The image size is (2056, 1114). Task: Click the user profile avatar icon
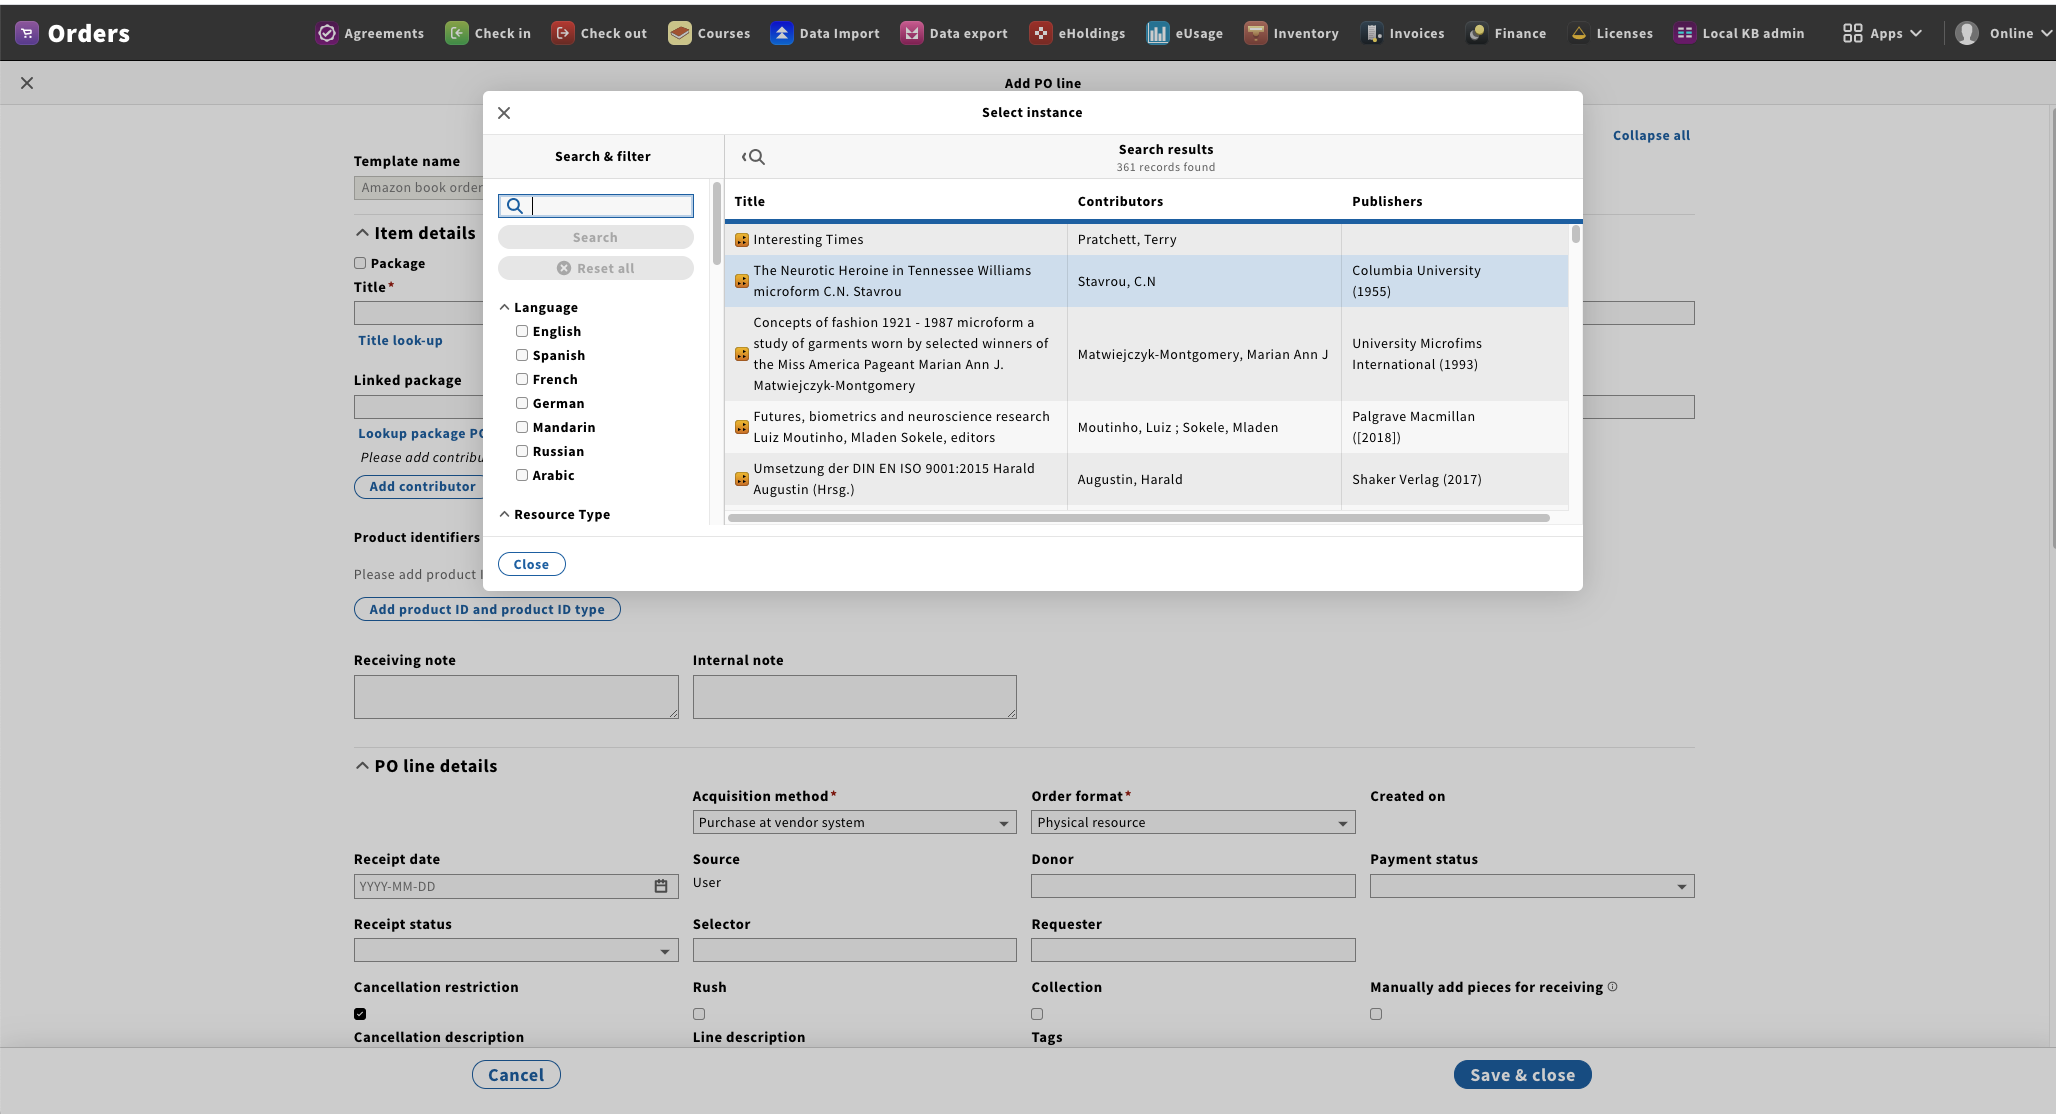pyautogui.click(x=1966, y=33)
